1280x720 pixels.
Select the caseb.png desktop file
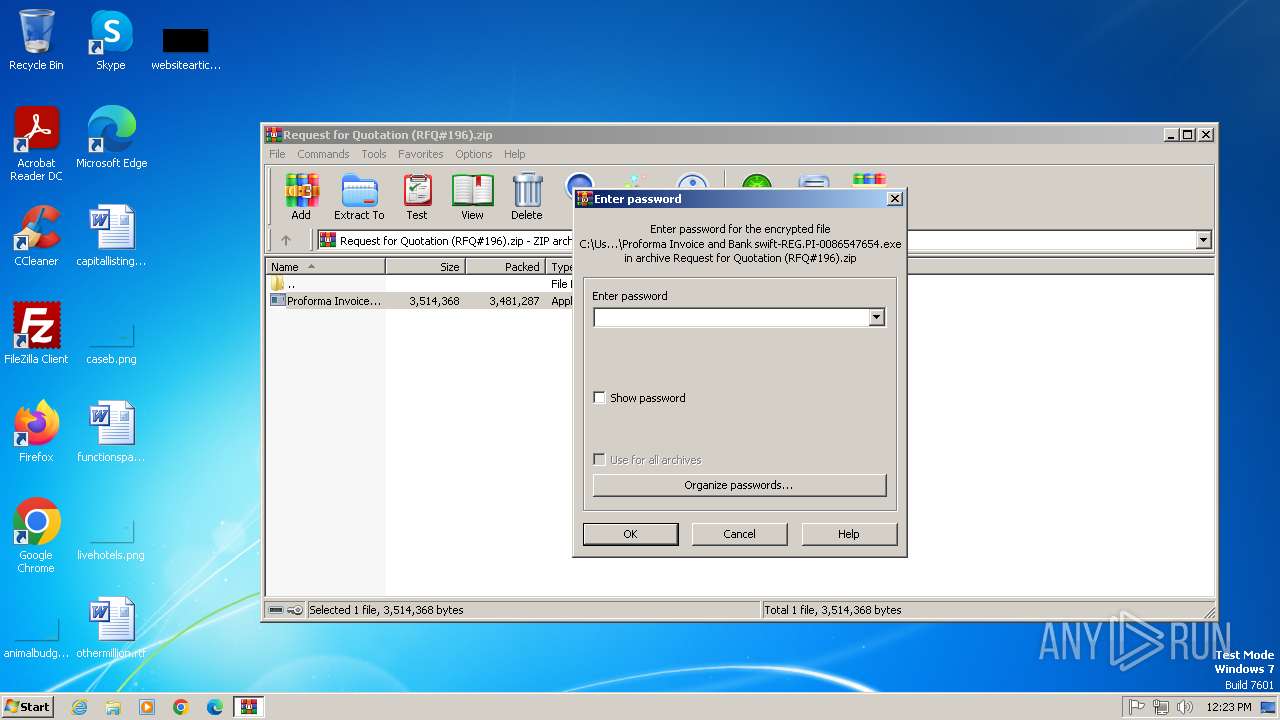coord(111,342)
